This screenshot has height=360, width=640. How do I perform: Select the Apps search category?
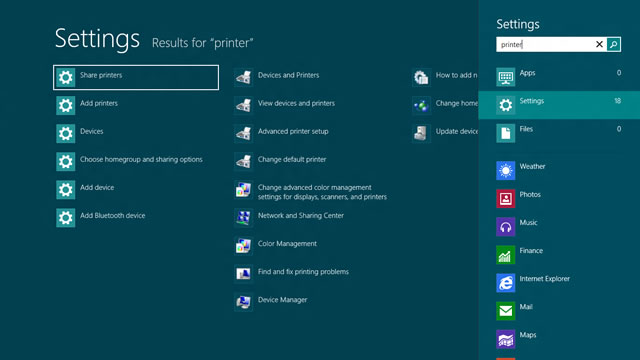click(559, 77)
